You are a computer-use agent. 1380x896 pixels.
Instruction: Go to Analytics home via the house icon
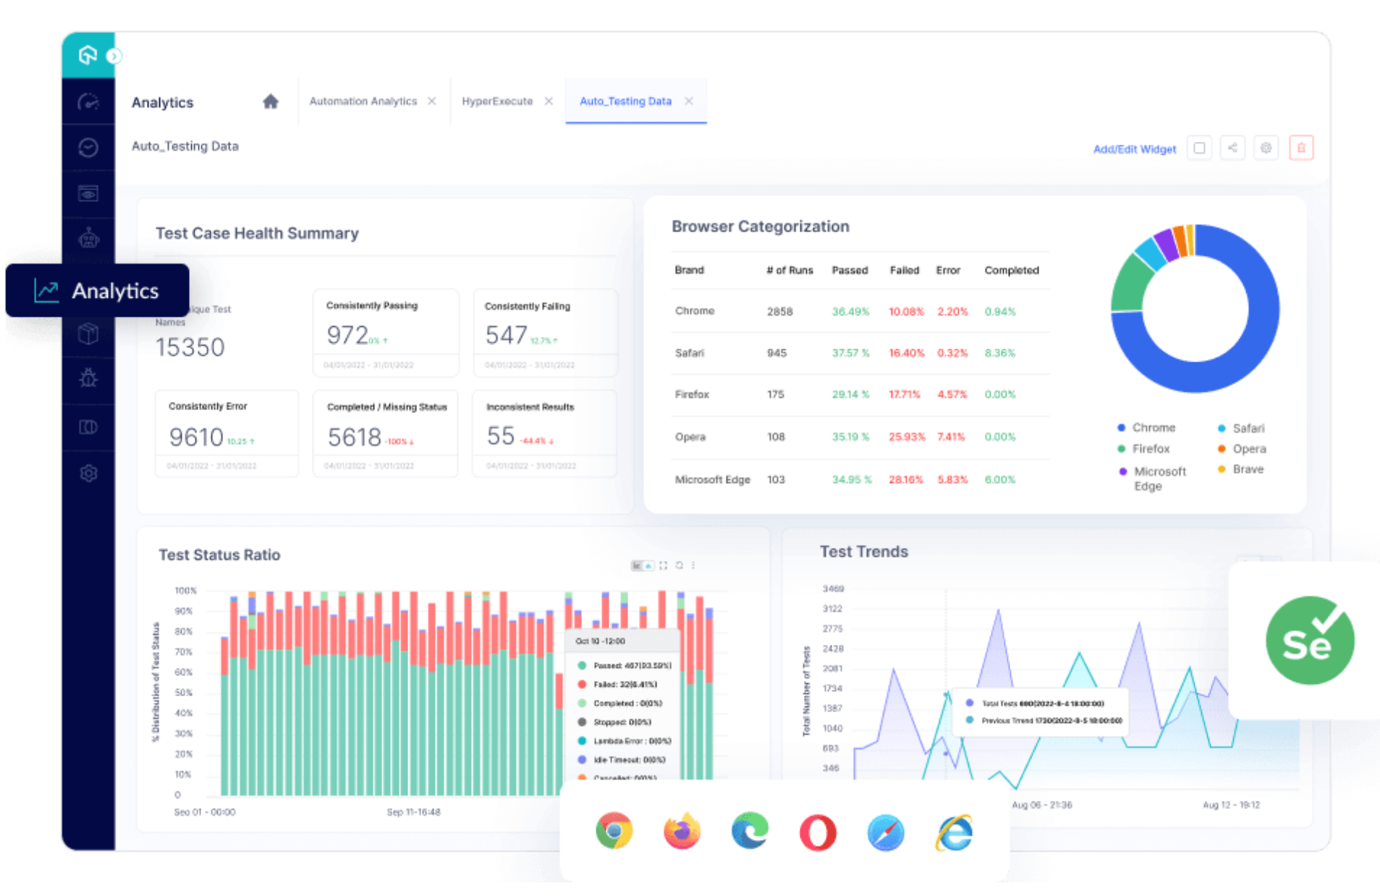pos(270,101)
